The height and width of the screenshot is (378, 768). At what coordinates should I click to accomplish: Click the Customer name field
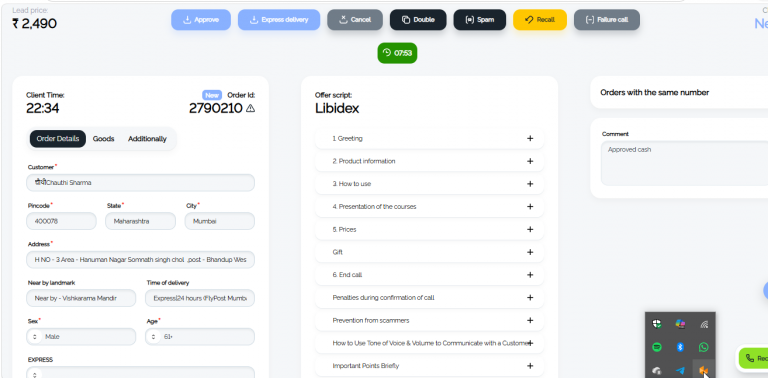(141, 183)
